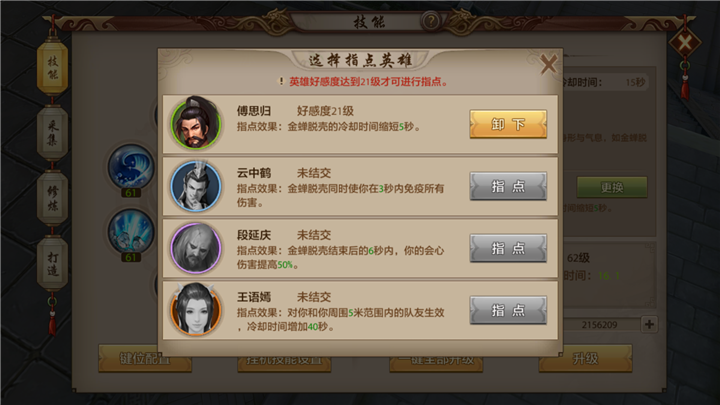Click 指点 for 段延庆
The width and height of the screenshot is (720, 405).
pos(508,248)
